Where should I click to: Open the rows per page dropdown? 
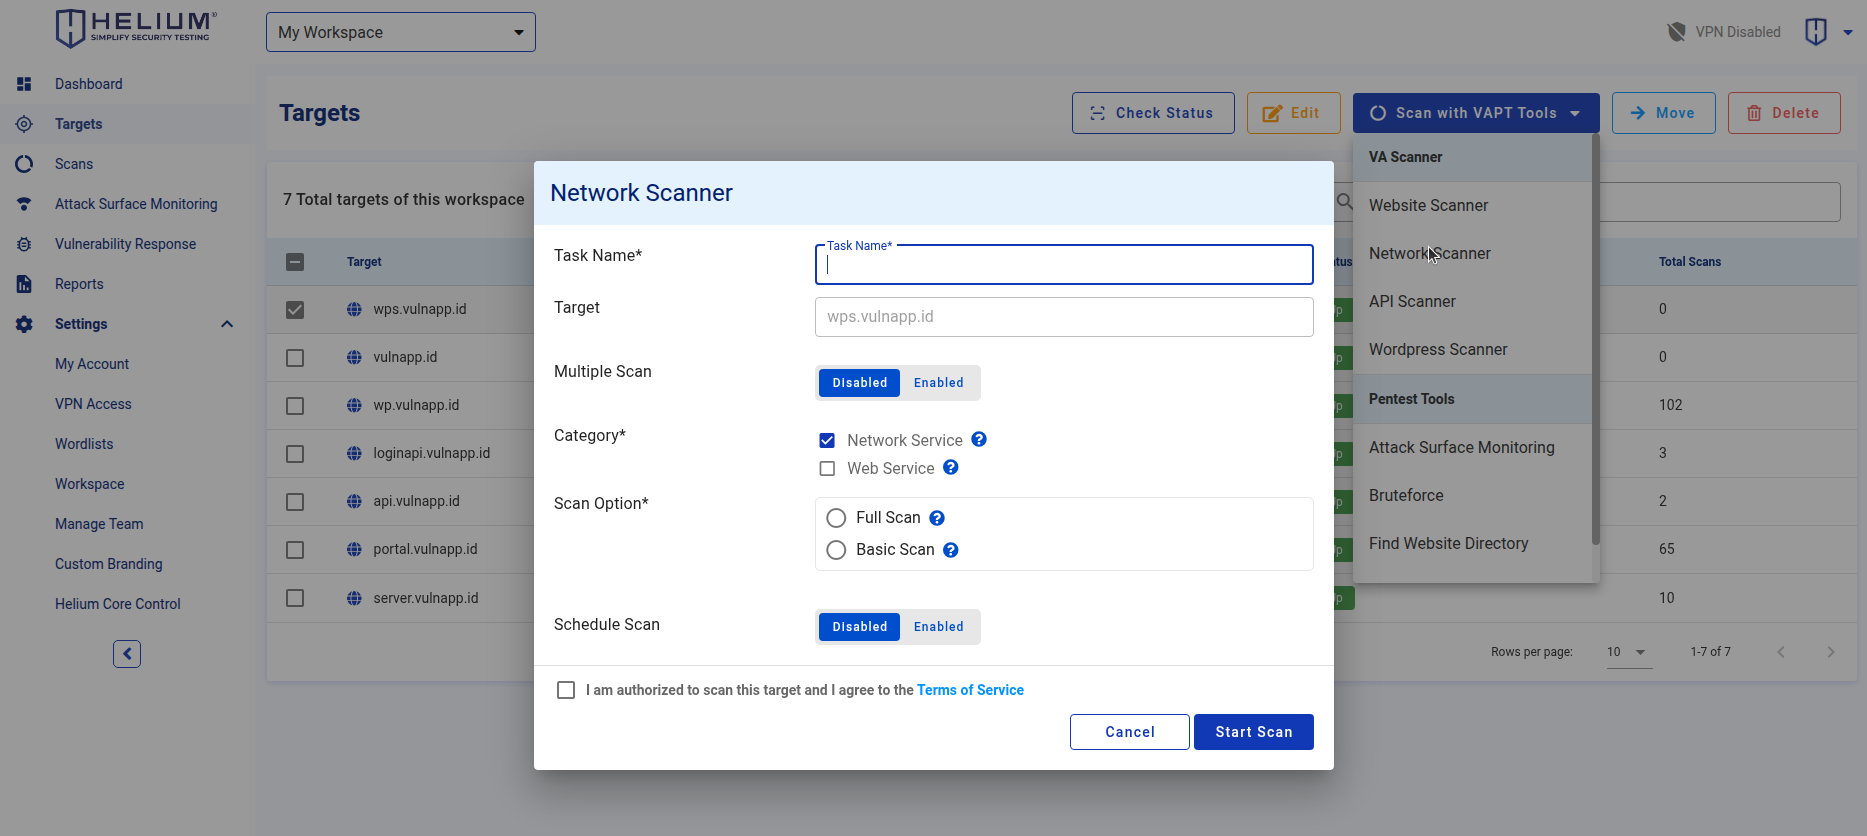pos(1627,652)
